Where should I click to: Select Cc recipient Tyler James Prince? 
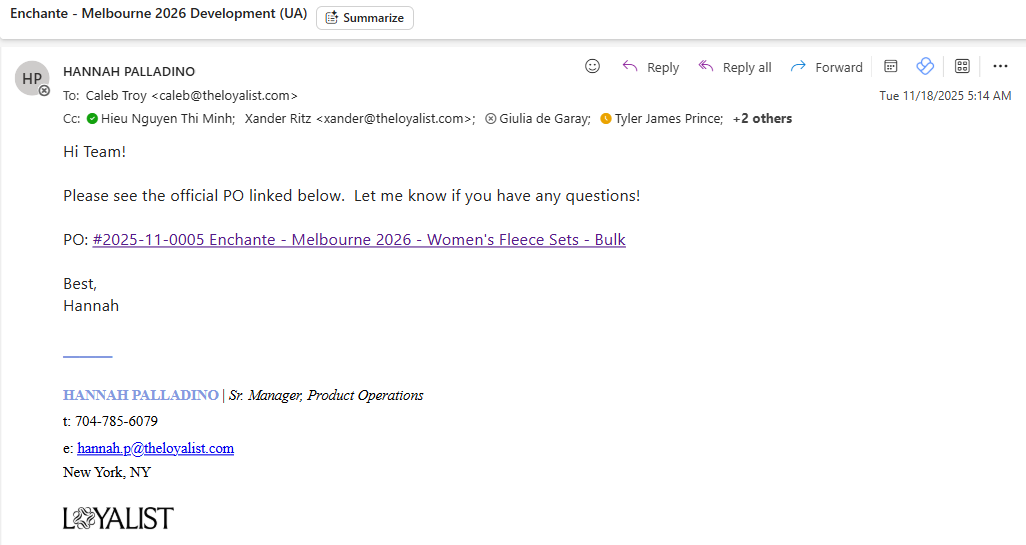tap(668, 118)
